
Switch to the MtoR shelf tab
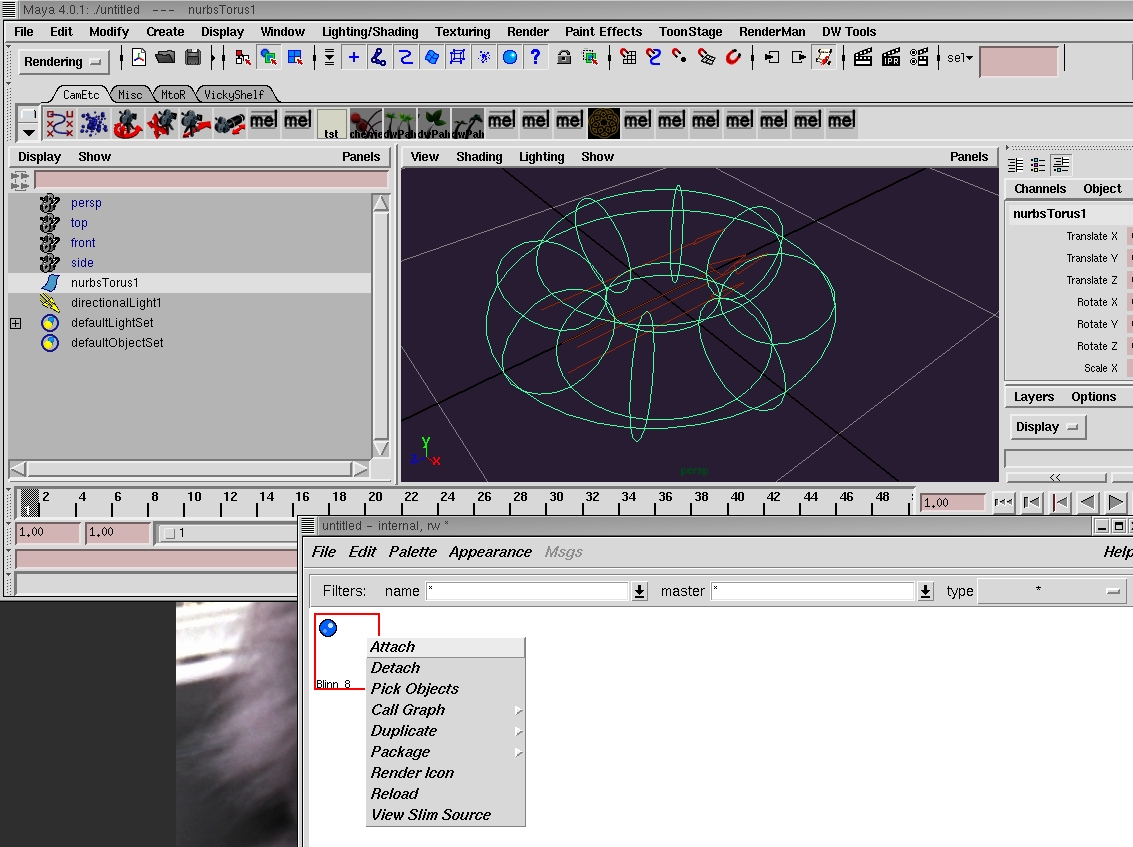(x=173, y=95)
